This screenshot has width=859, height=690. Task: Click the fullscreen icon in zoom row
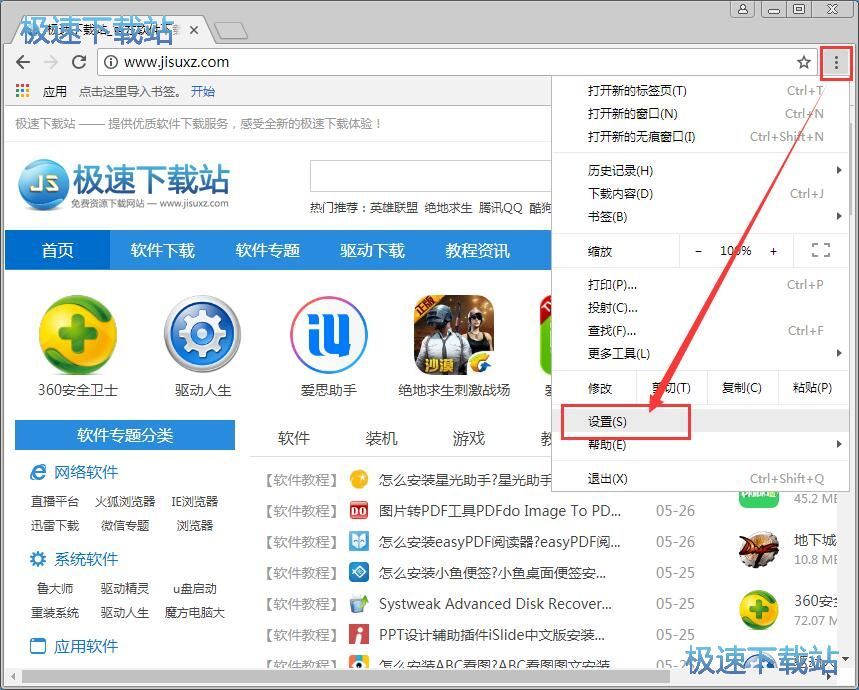(x=820, y=251)
